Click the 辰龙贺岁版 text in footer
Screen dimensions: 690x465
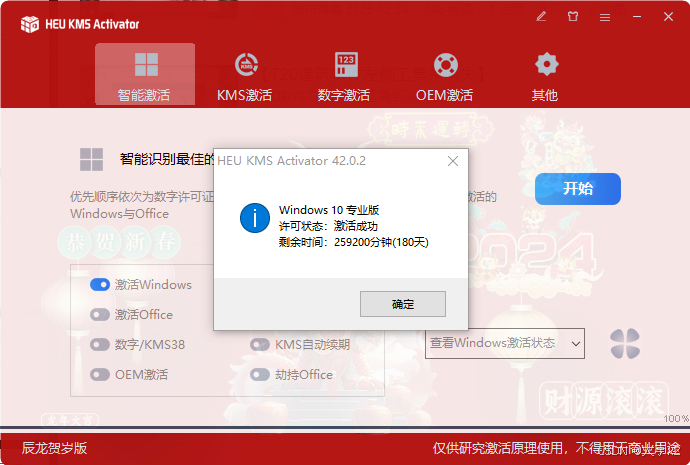[55, 448]
